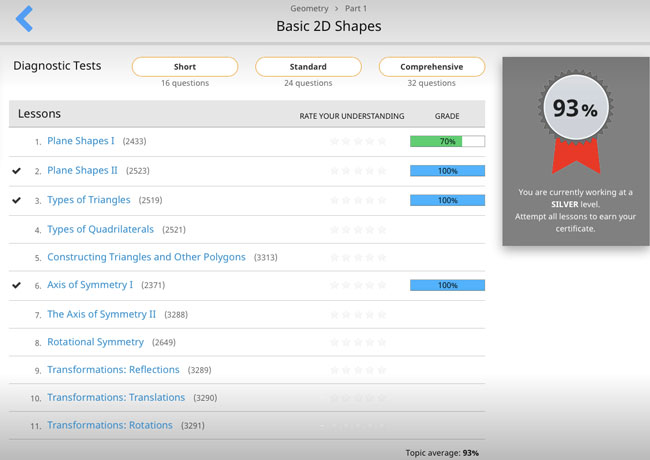Click the 70% grade progress bar
The height and width of the screenshot is (460, 650).
(447, 141)
